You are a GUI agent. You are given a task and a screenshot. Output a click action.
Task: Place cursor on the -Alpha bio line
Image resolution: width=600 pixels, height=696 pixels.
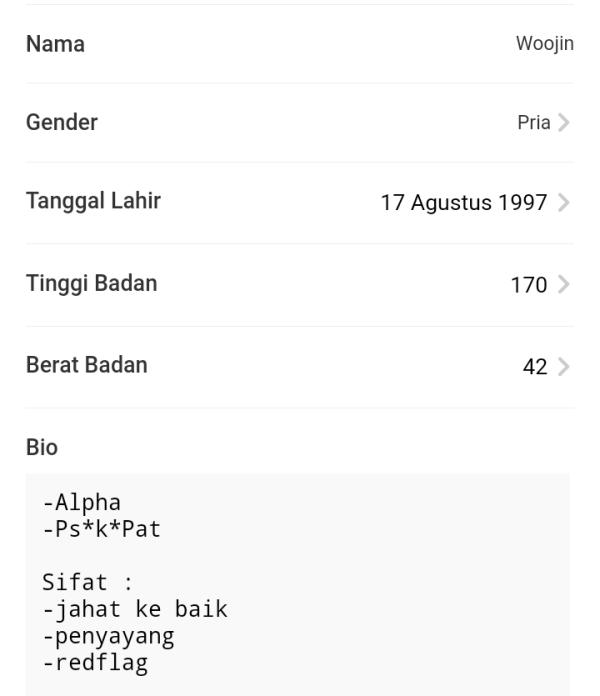point(82,503)
